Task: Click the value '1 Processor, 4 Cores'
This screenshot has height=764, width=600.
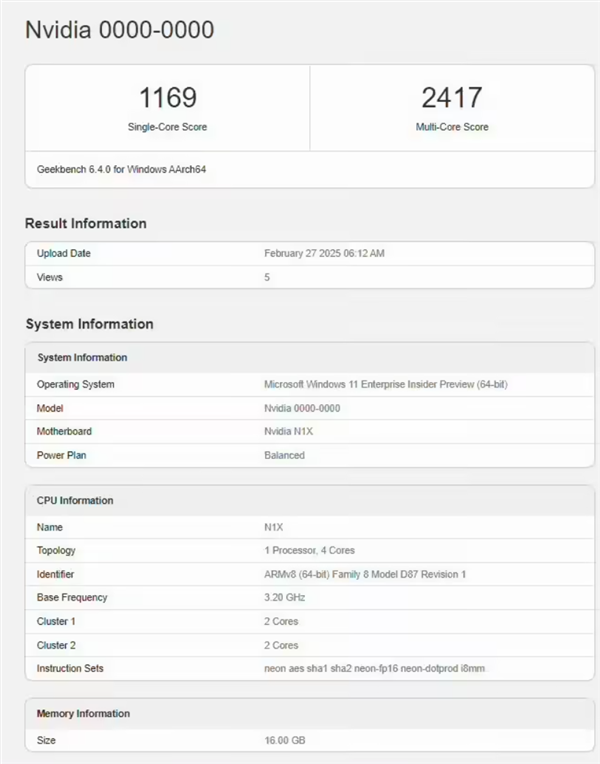Action: point(310,551)
